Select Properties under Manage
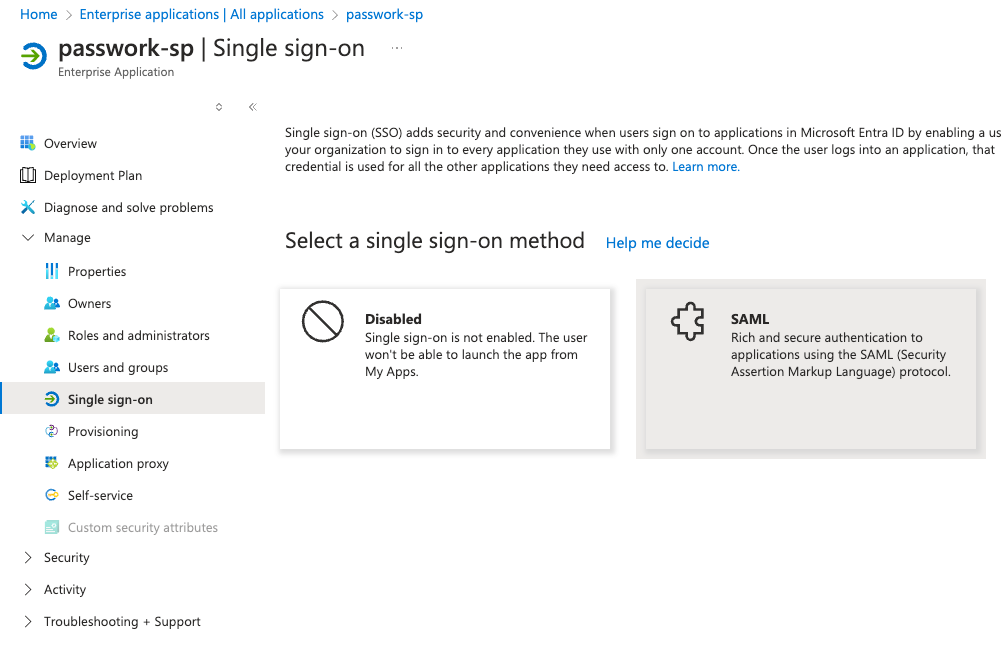 98,271
